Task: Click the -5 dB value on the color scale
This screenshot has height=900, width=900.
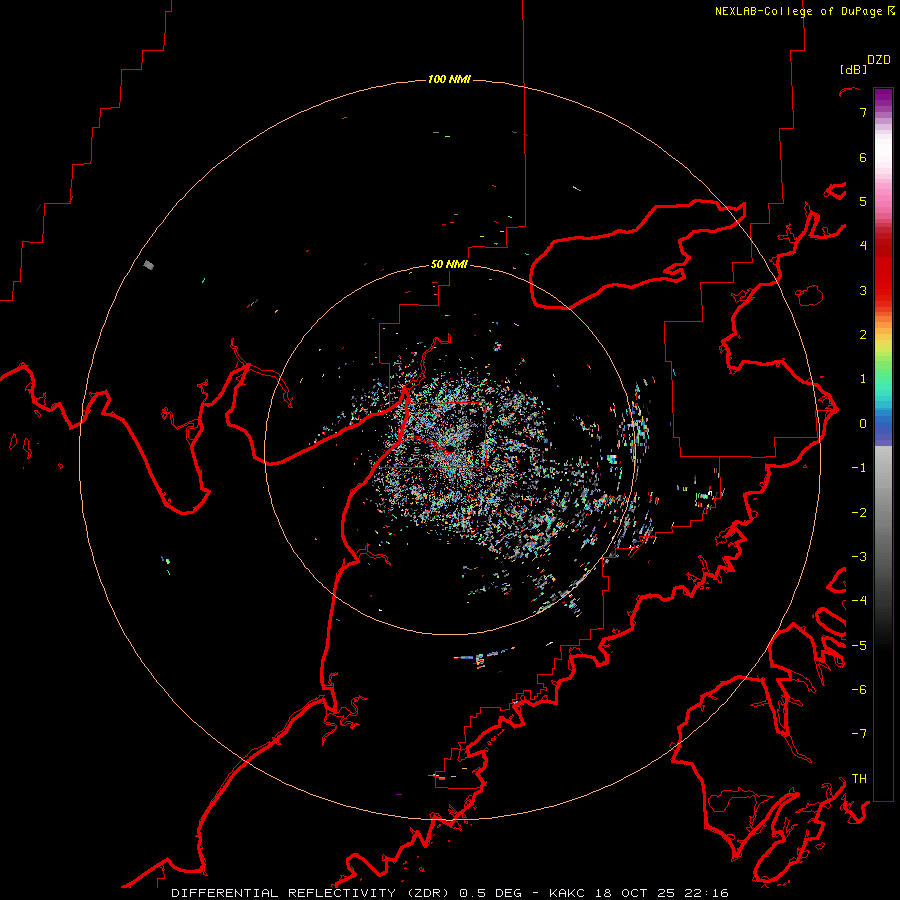Action: 859,646
